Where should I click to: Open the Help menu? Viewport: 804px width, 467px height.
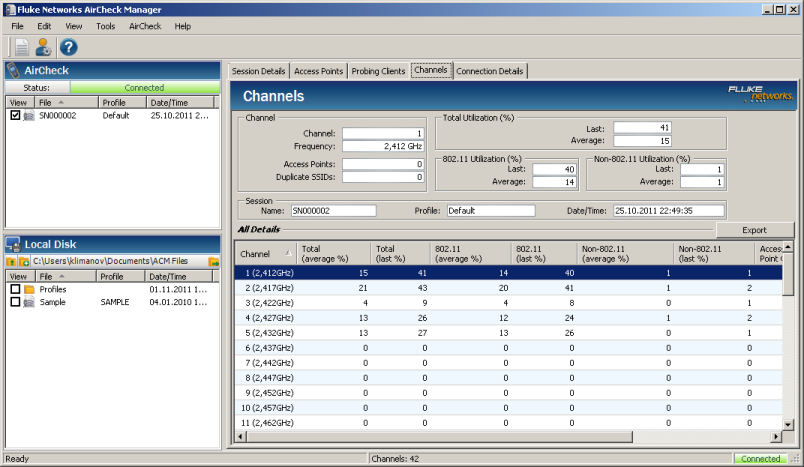click(x=183, y=26)
